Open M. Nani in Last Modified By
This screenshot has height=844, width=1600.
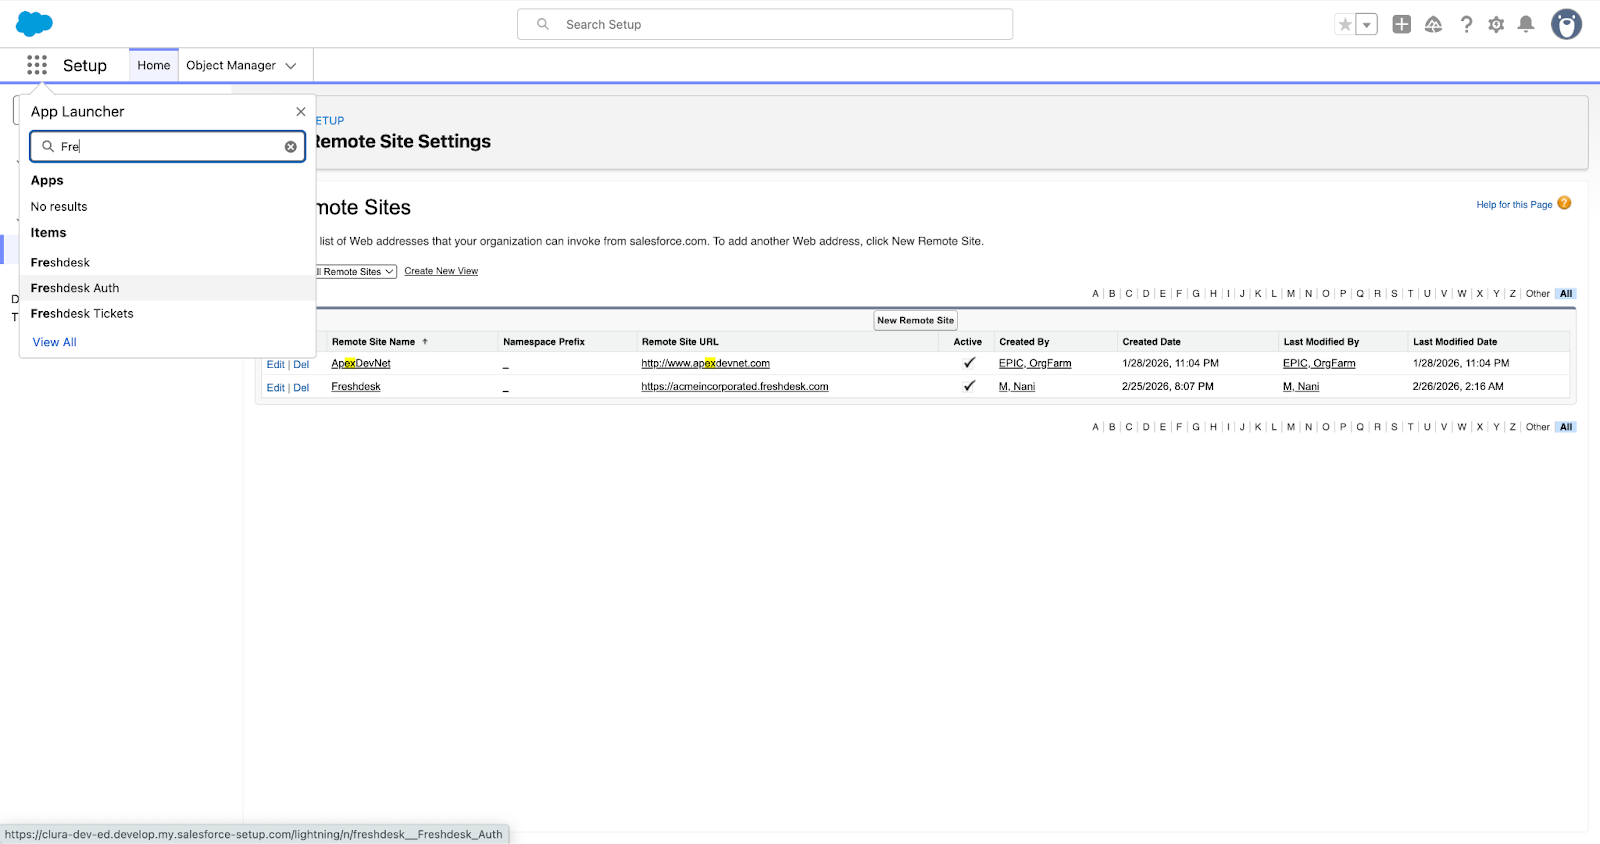tap(1301, 386)
